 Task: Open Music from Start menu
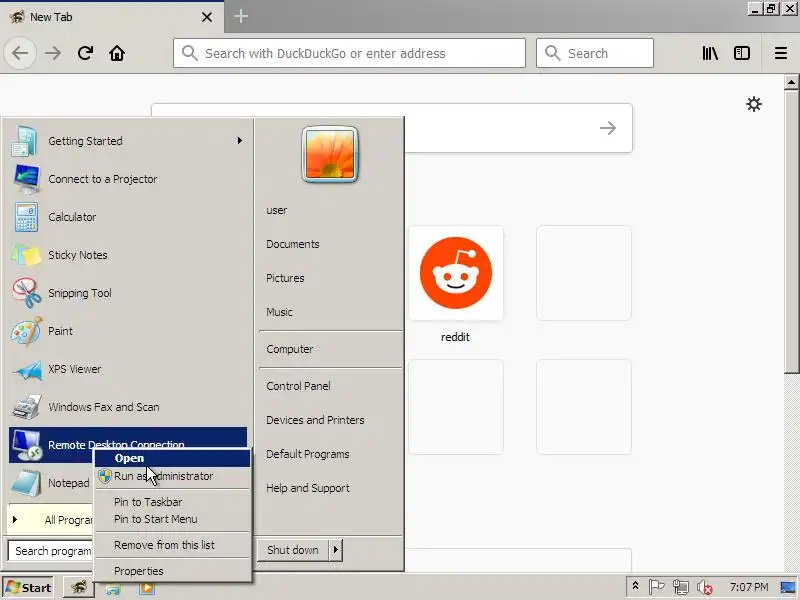coord(280,312)
